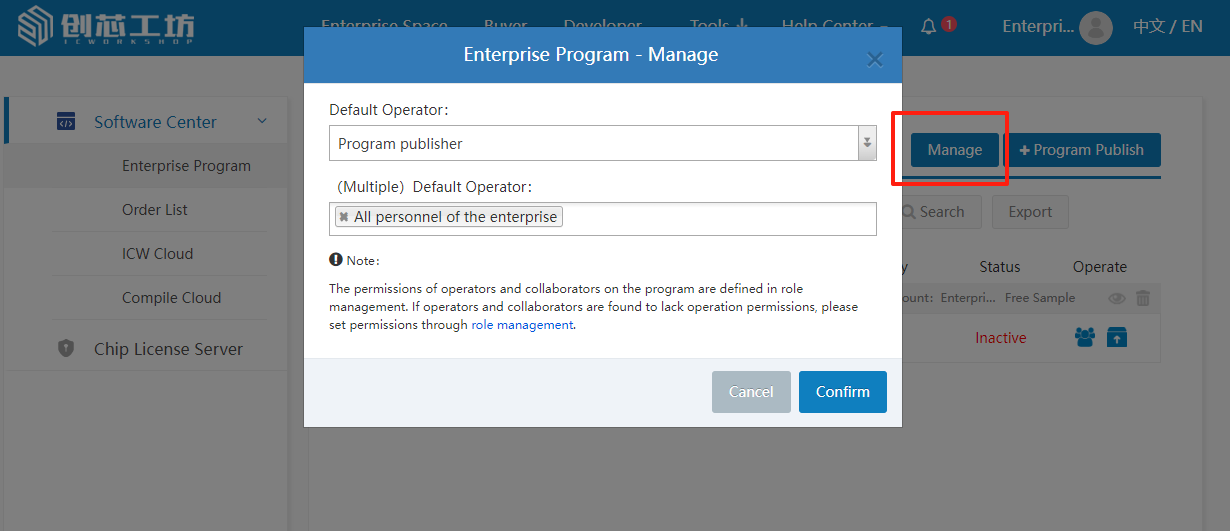This screenshot has height=531, width=1230.
Task: Switch language with the 中文 / EN toggle
Action: click(1167, 27)
